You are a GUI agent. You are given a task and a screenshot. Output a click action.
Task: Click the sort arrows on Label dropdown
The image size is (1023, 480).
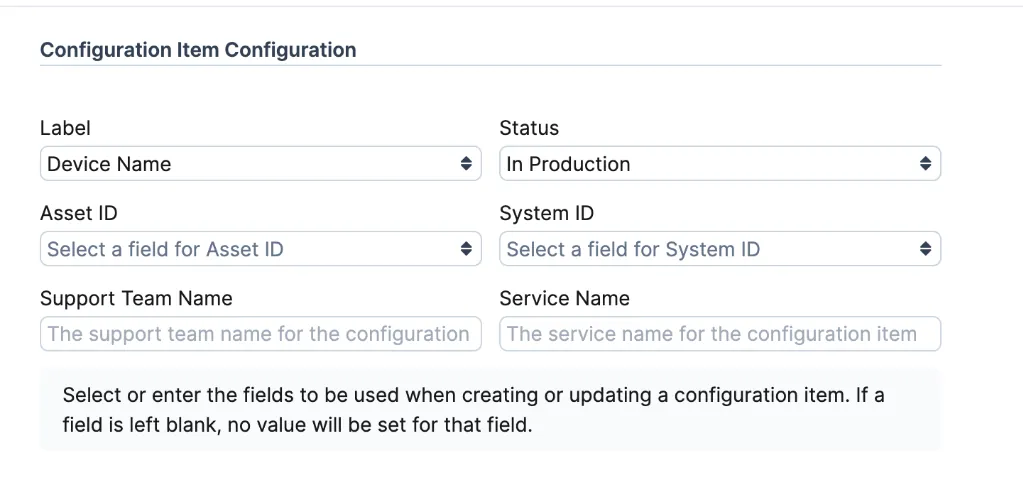466,164
